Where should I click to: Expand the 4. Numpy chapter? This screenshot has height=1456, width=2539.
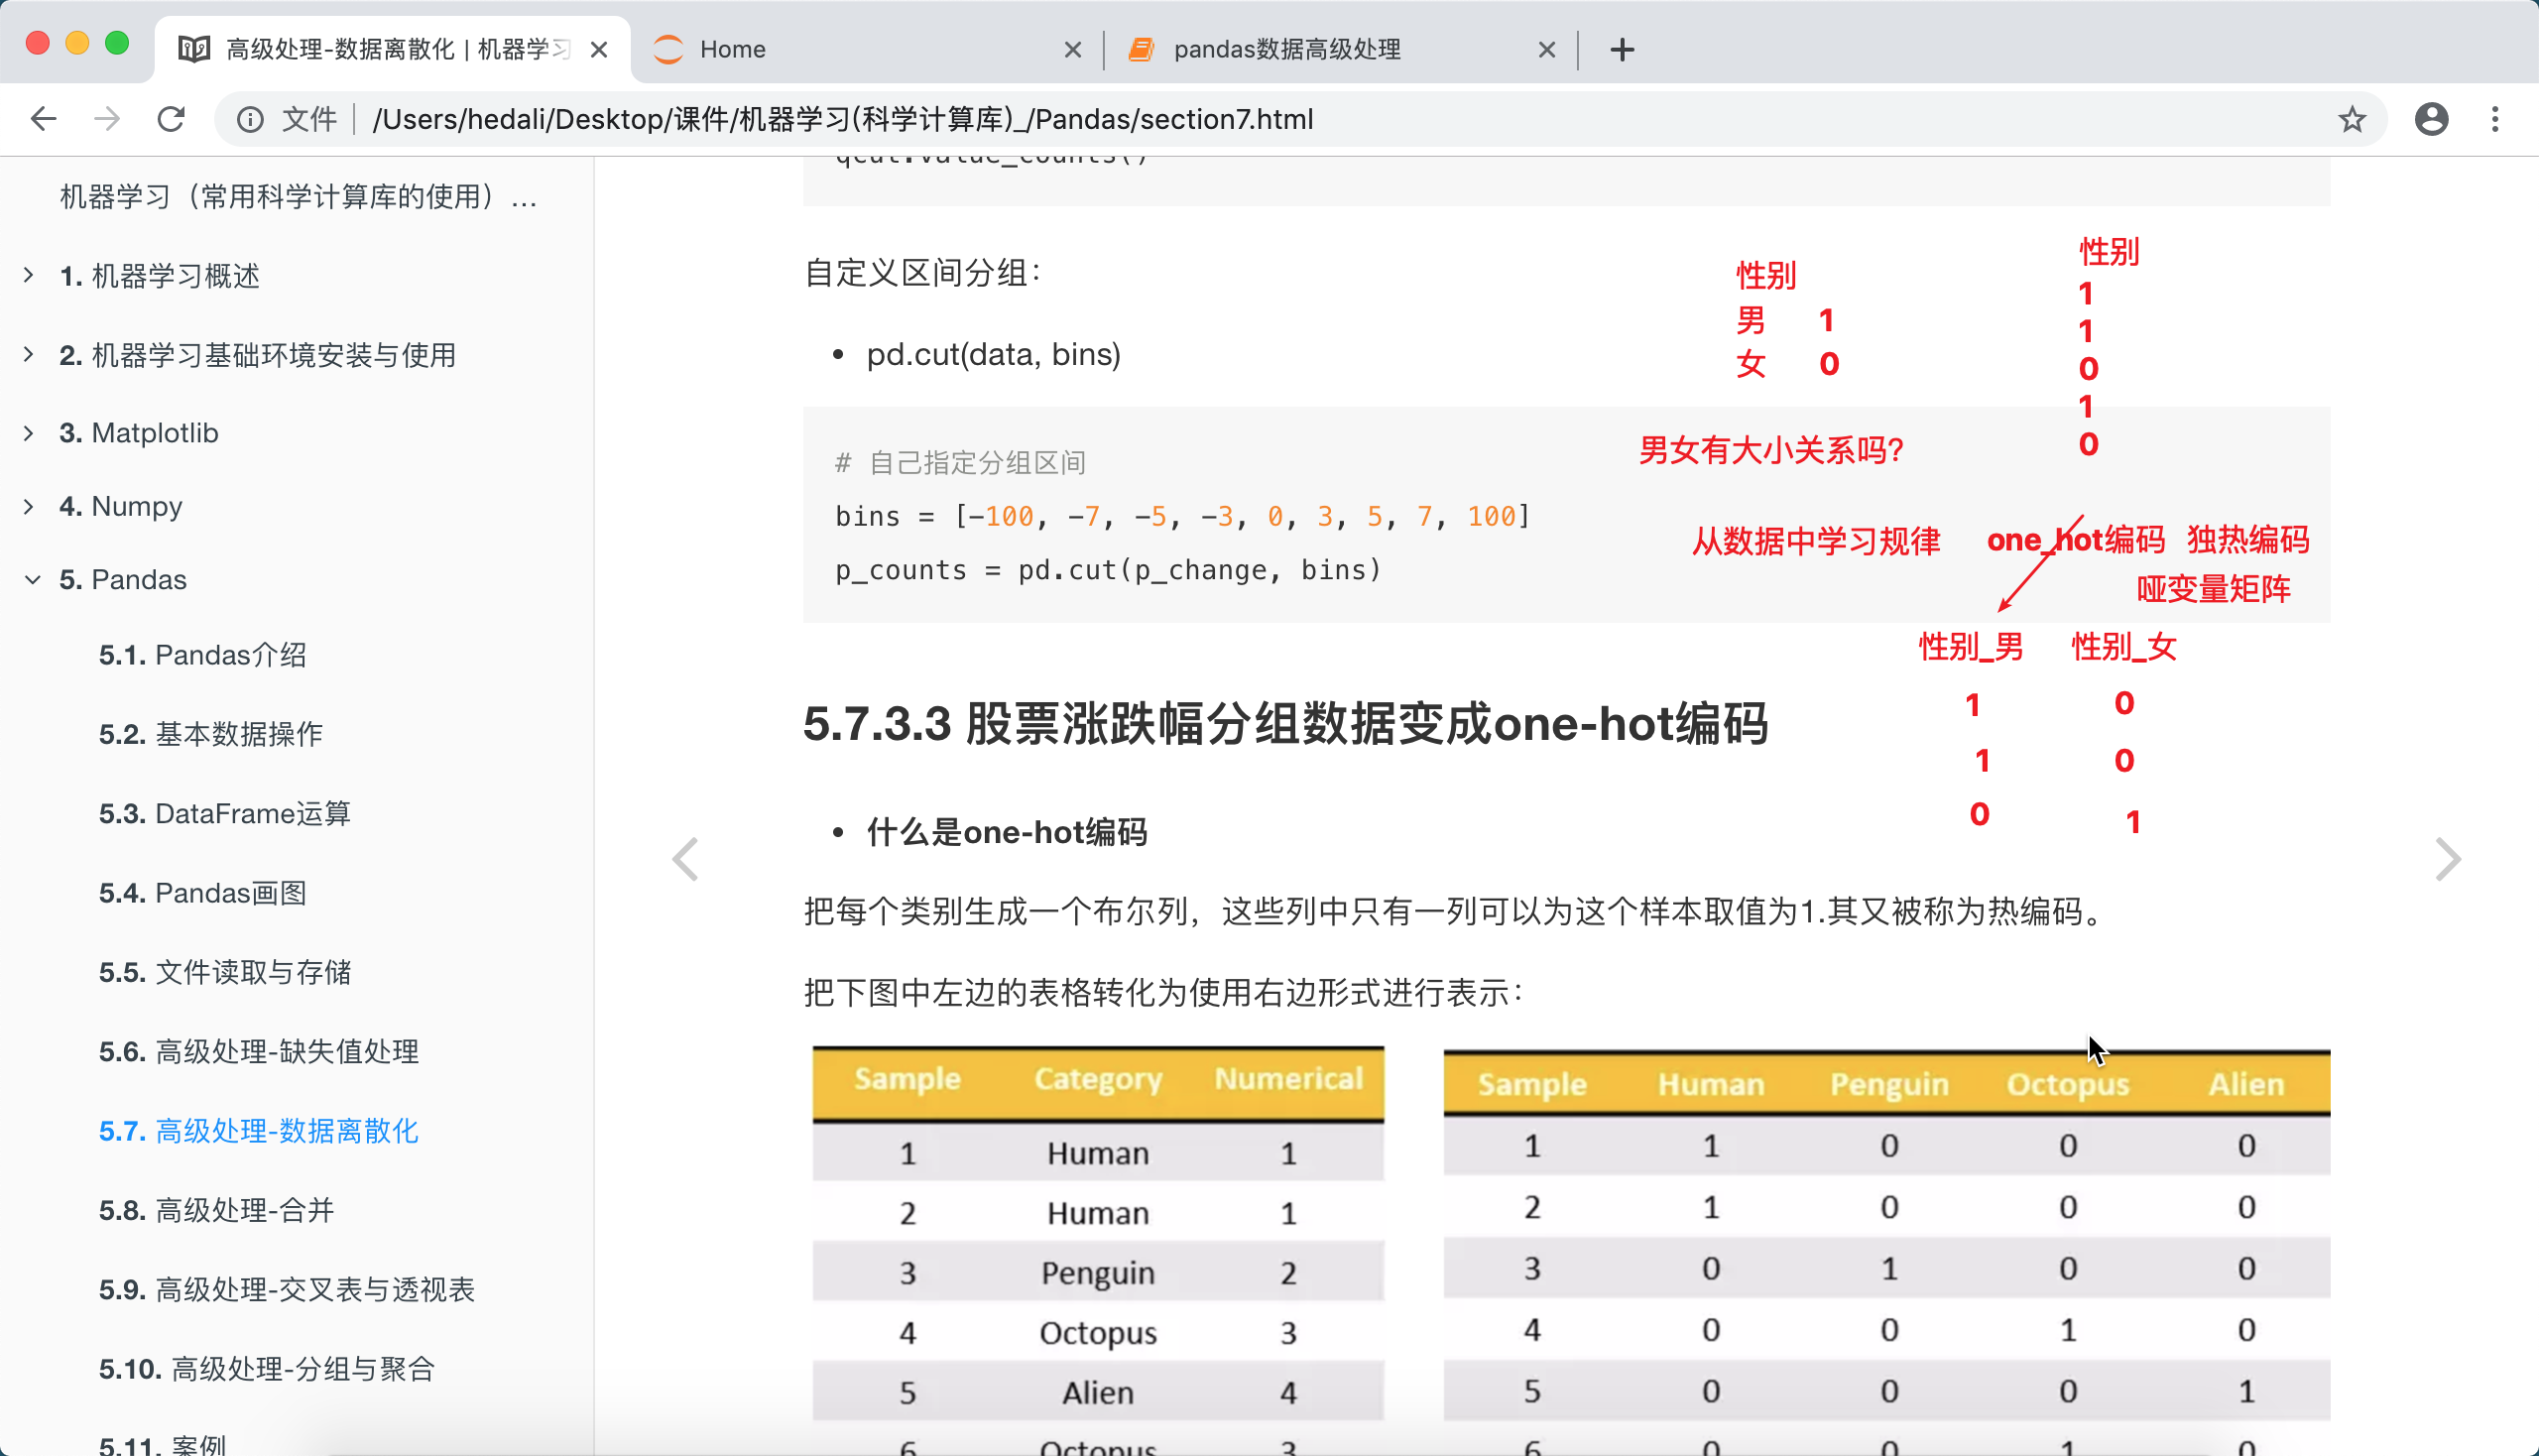click(x=29, y=506)
